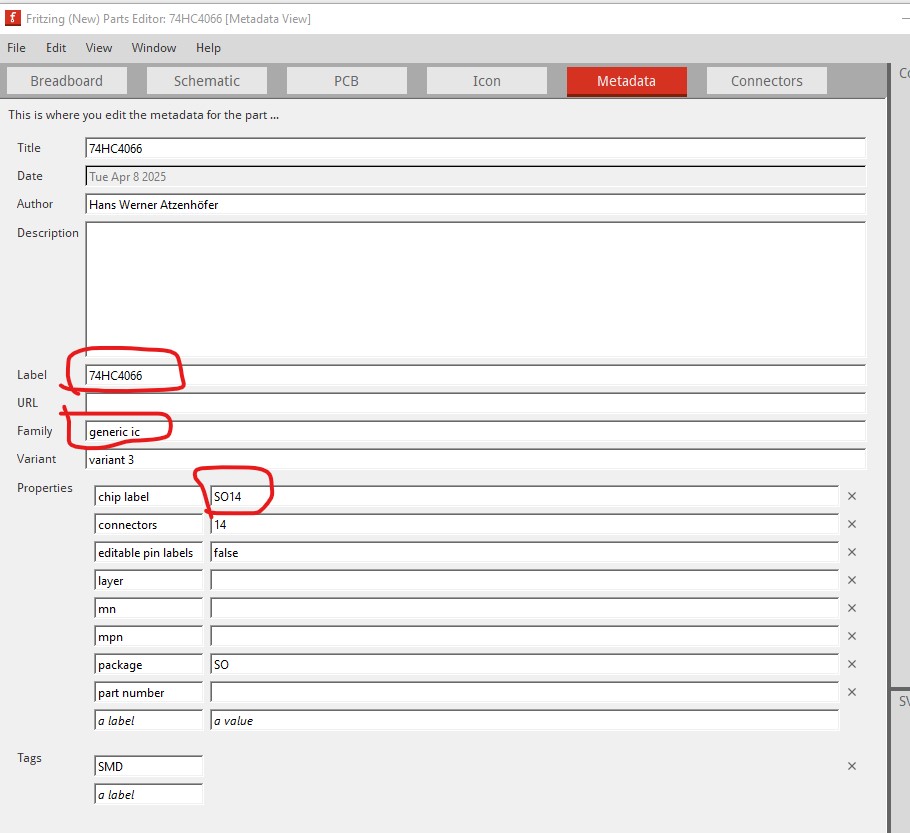Click the Family field with generic ic
910x833 pixels.
click(x=475, y=431)
